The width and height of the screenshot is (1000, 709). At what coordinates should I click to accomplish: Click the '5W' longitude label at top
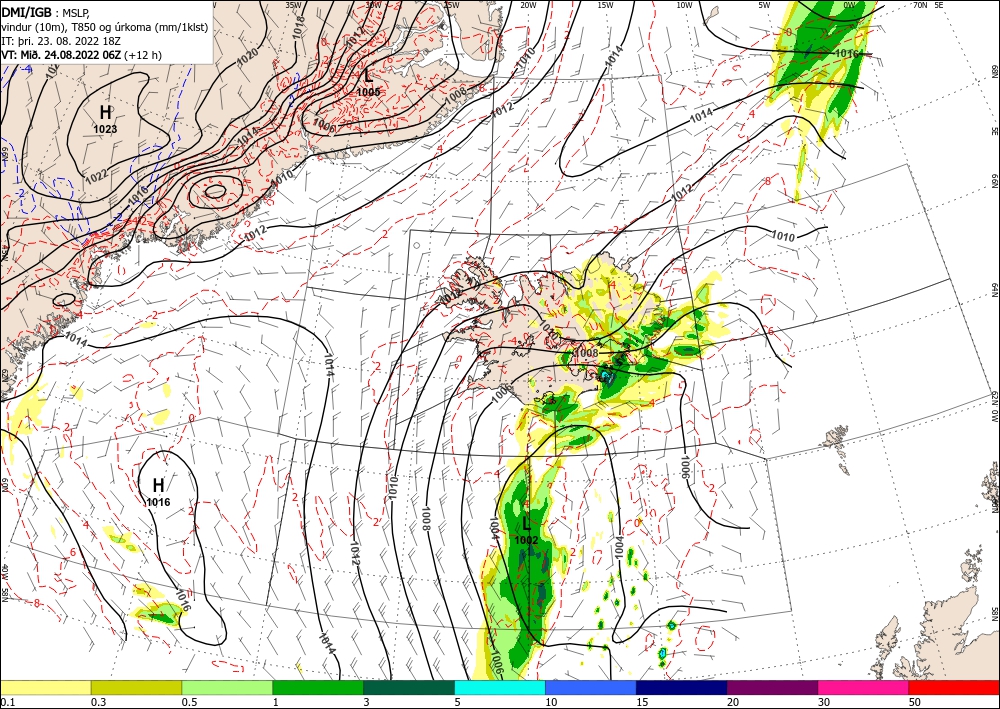(x=765, y=4)
